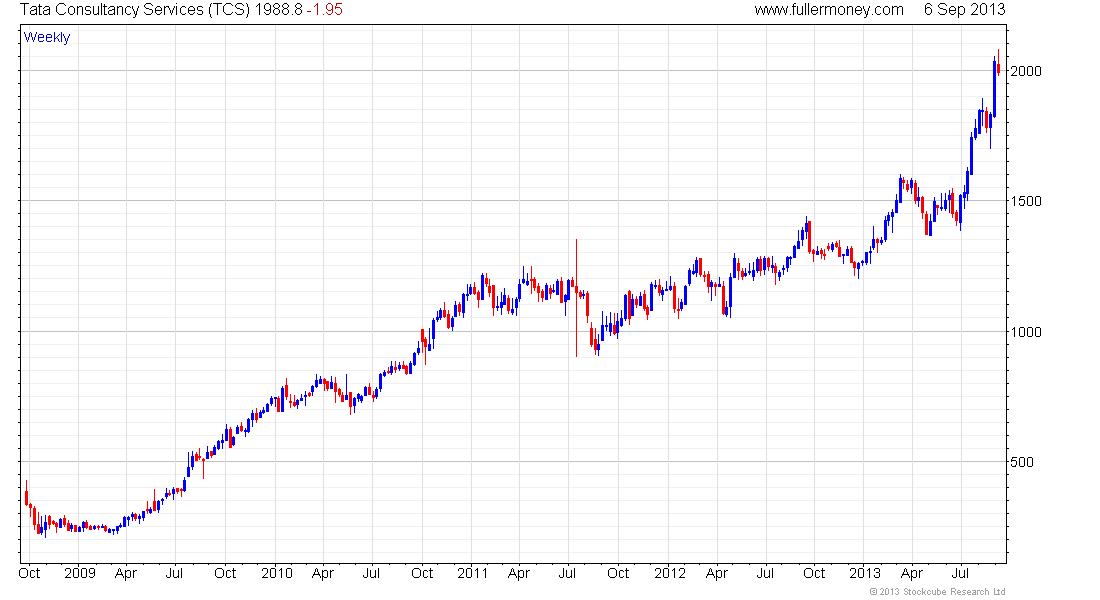Click the 6 Sep 2013 date label
The width and height of the screenshot is (1100, 600).
[964, 10]
